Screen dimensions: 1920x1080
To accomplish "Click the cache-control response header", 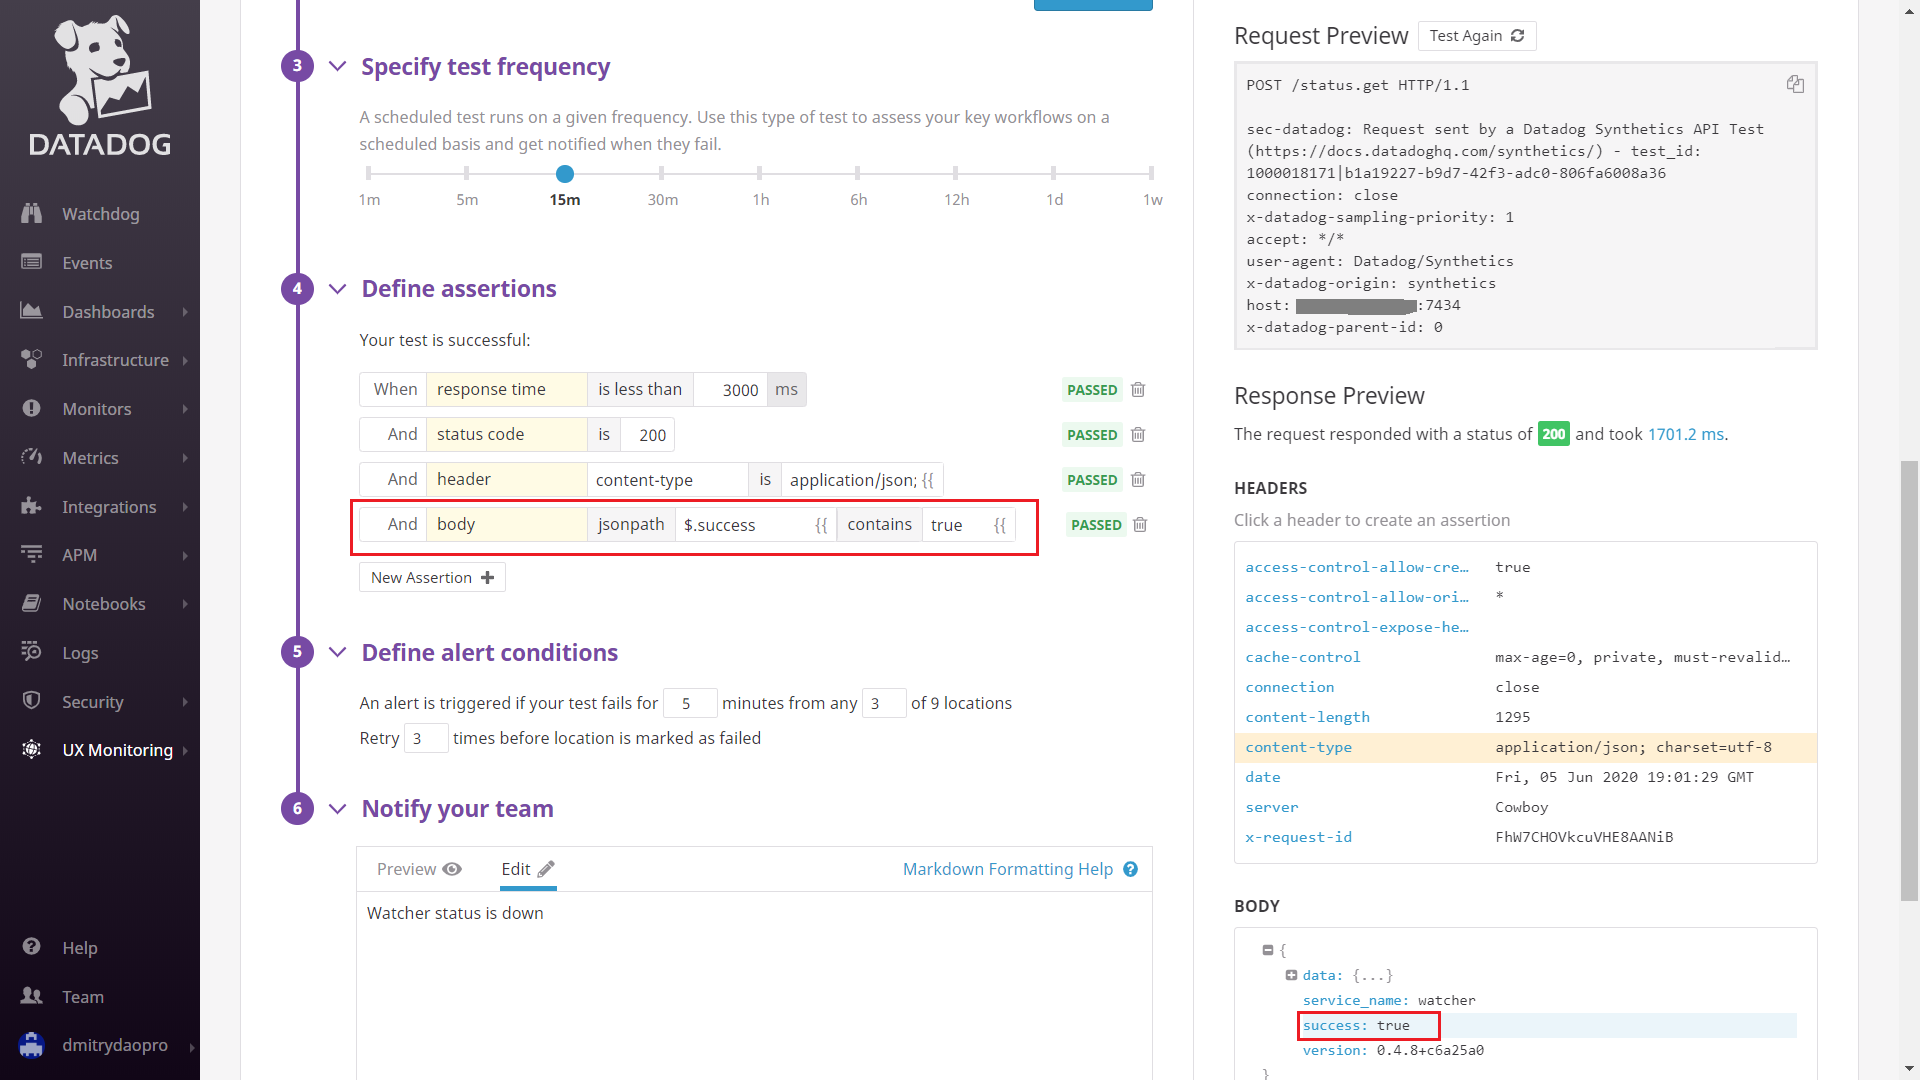I will (1303, 657).
